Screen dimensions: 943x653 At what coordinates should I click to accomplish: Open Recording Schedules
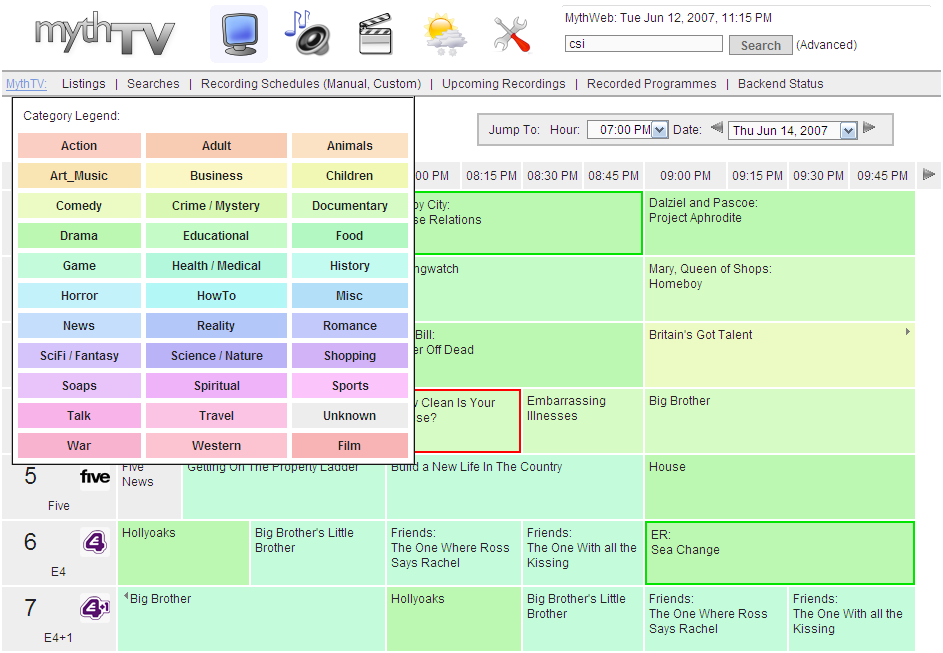[x=260, y=84]
